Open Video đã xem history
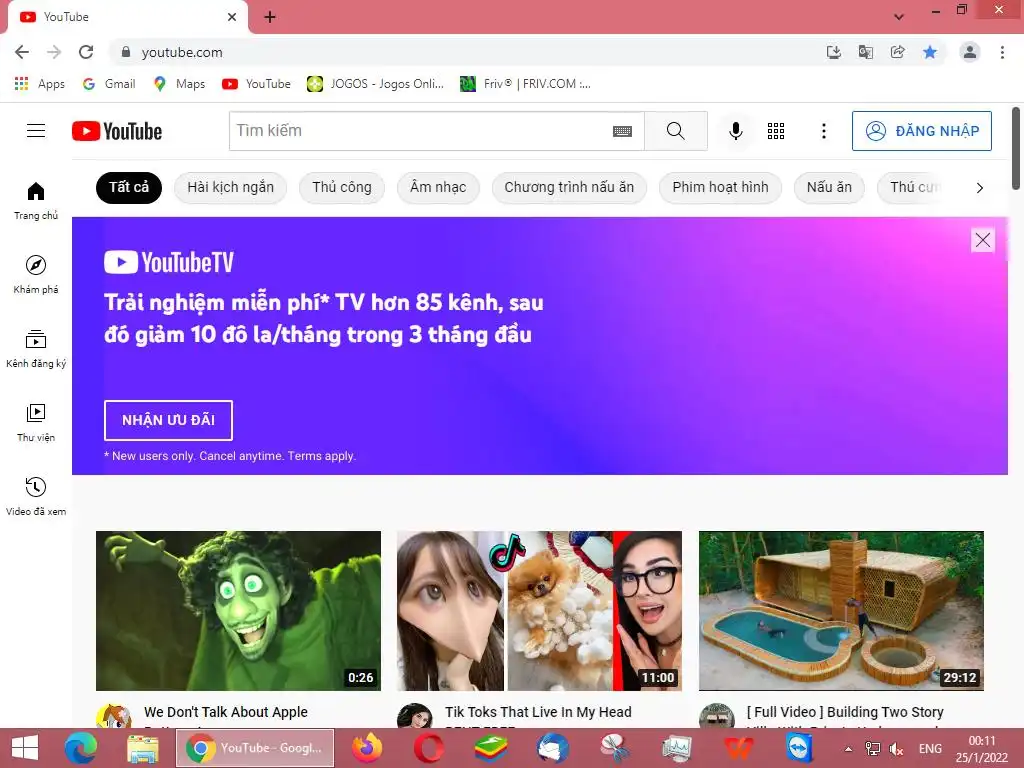This screenshot has width=1024, height=768. 36,496
